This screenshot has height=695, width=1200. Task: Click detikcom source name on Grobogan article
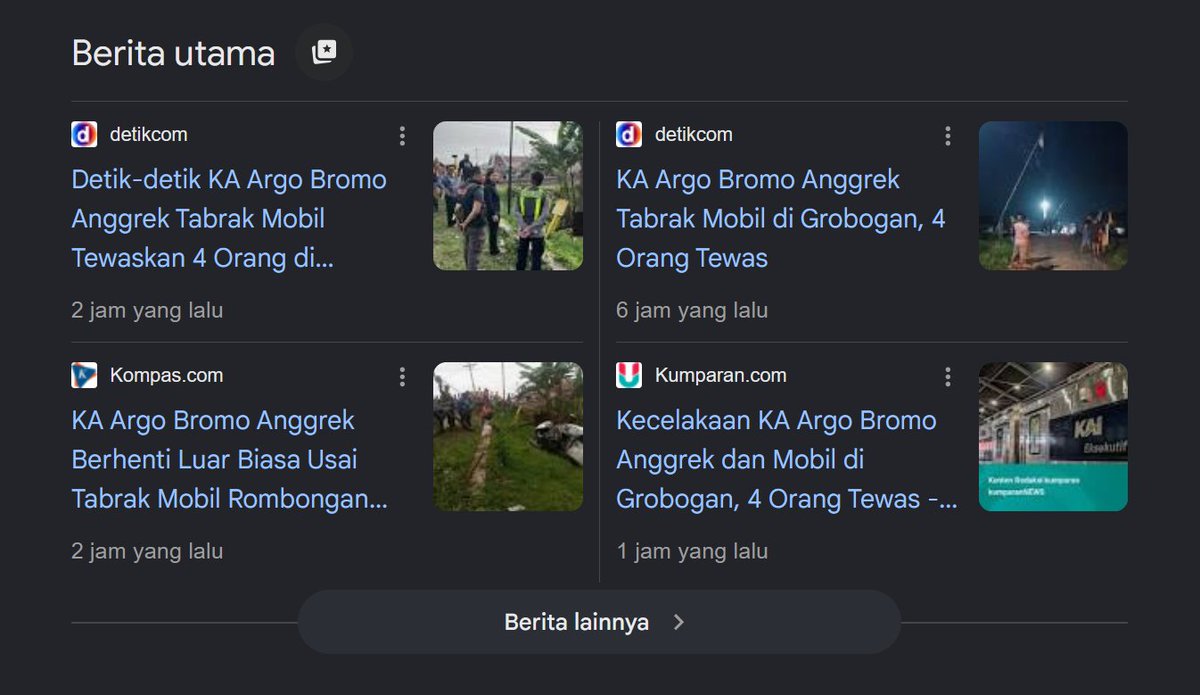693,134
